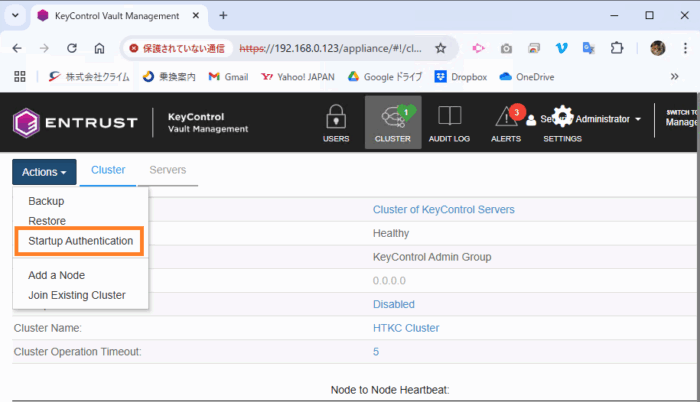Click the red tab-sharing extension icon
The height and width of the screenshot is (402, 700).
[533, 48]
